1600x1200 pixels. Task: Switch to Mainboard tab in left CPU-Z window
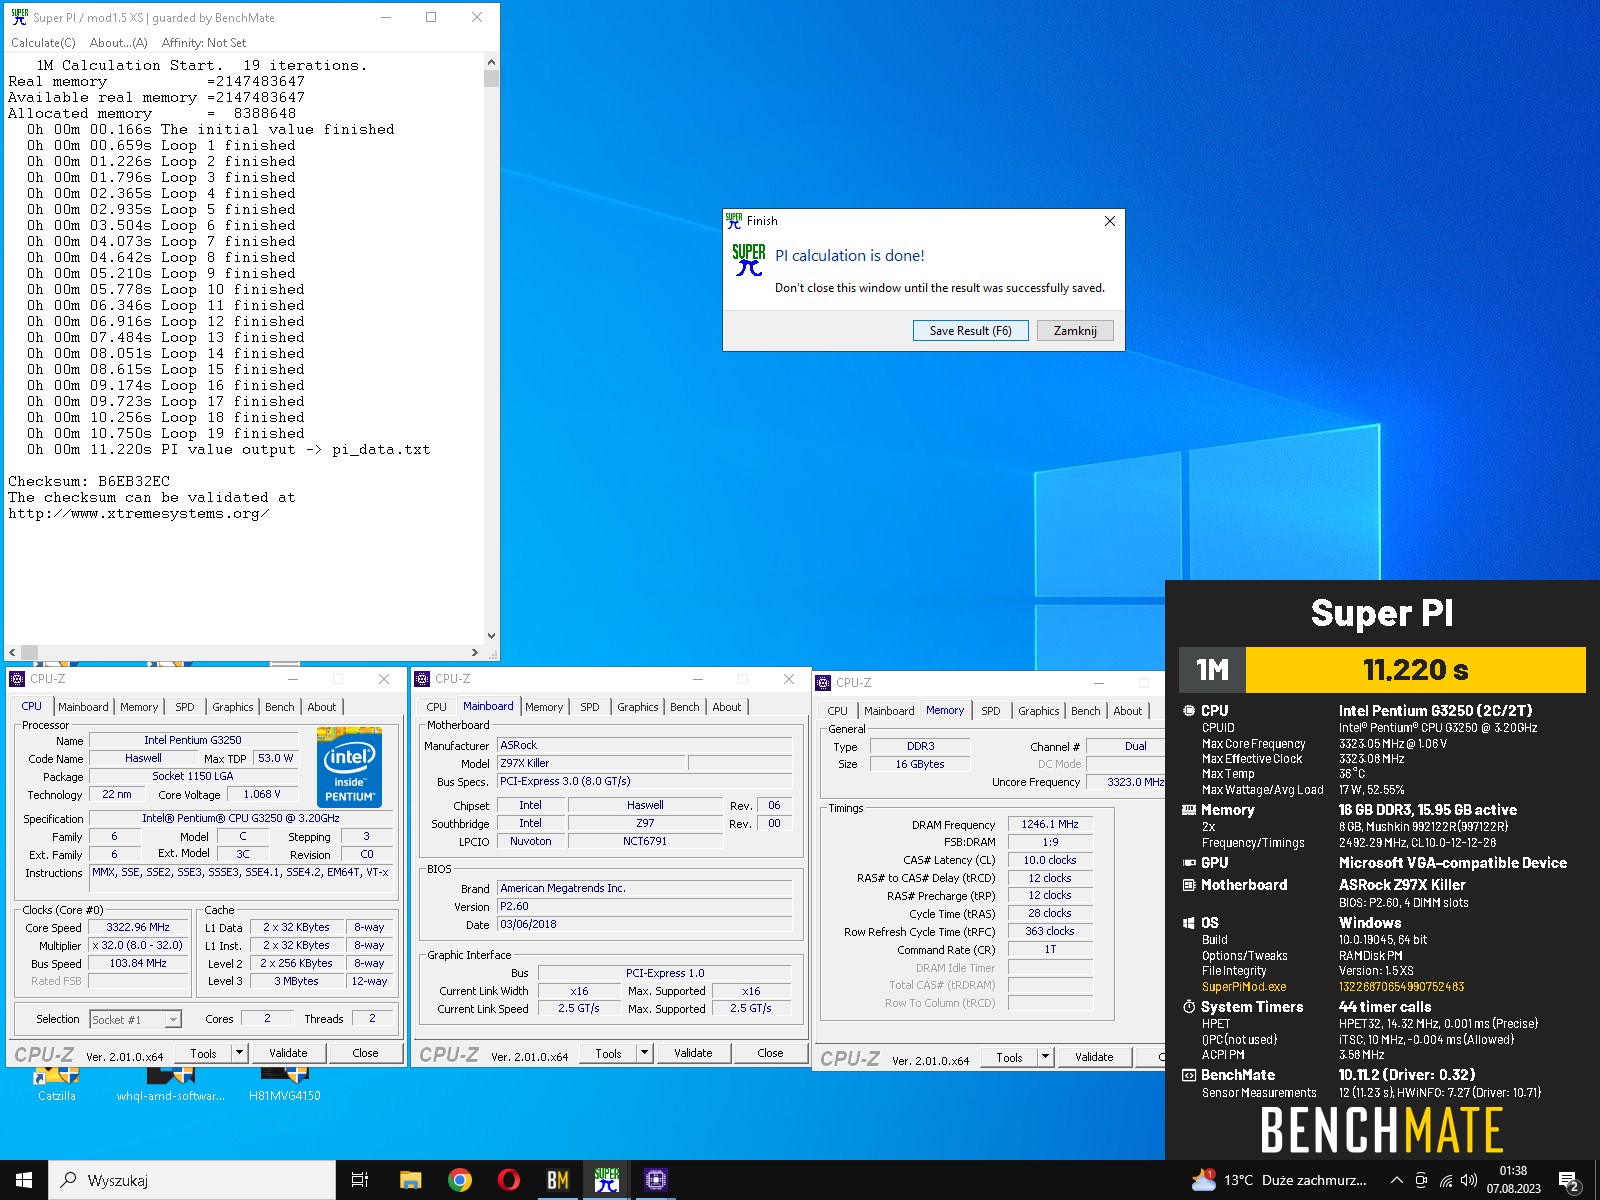(83, 707)
